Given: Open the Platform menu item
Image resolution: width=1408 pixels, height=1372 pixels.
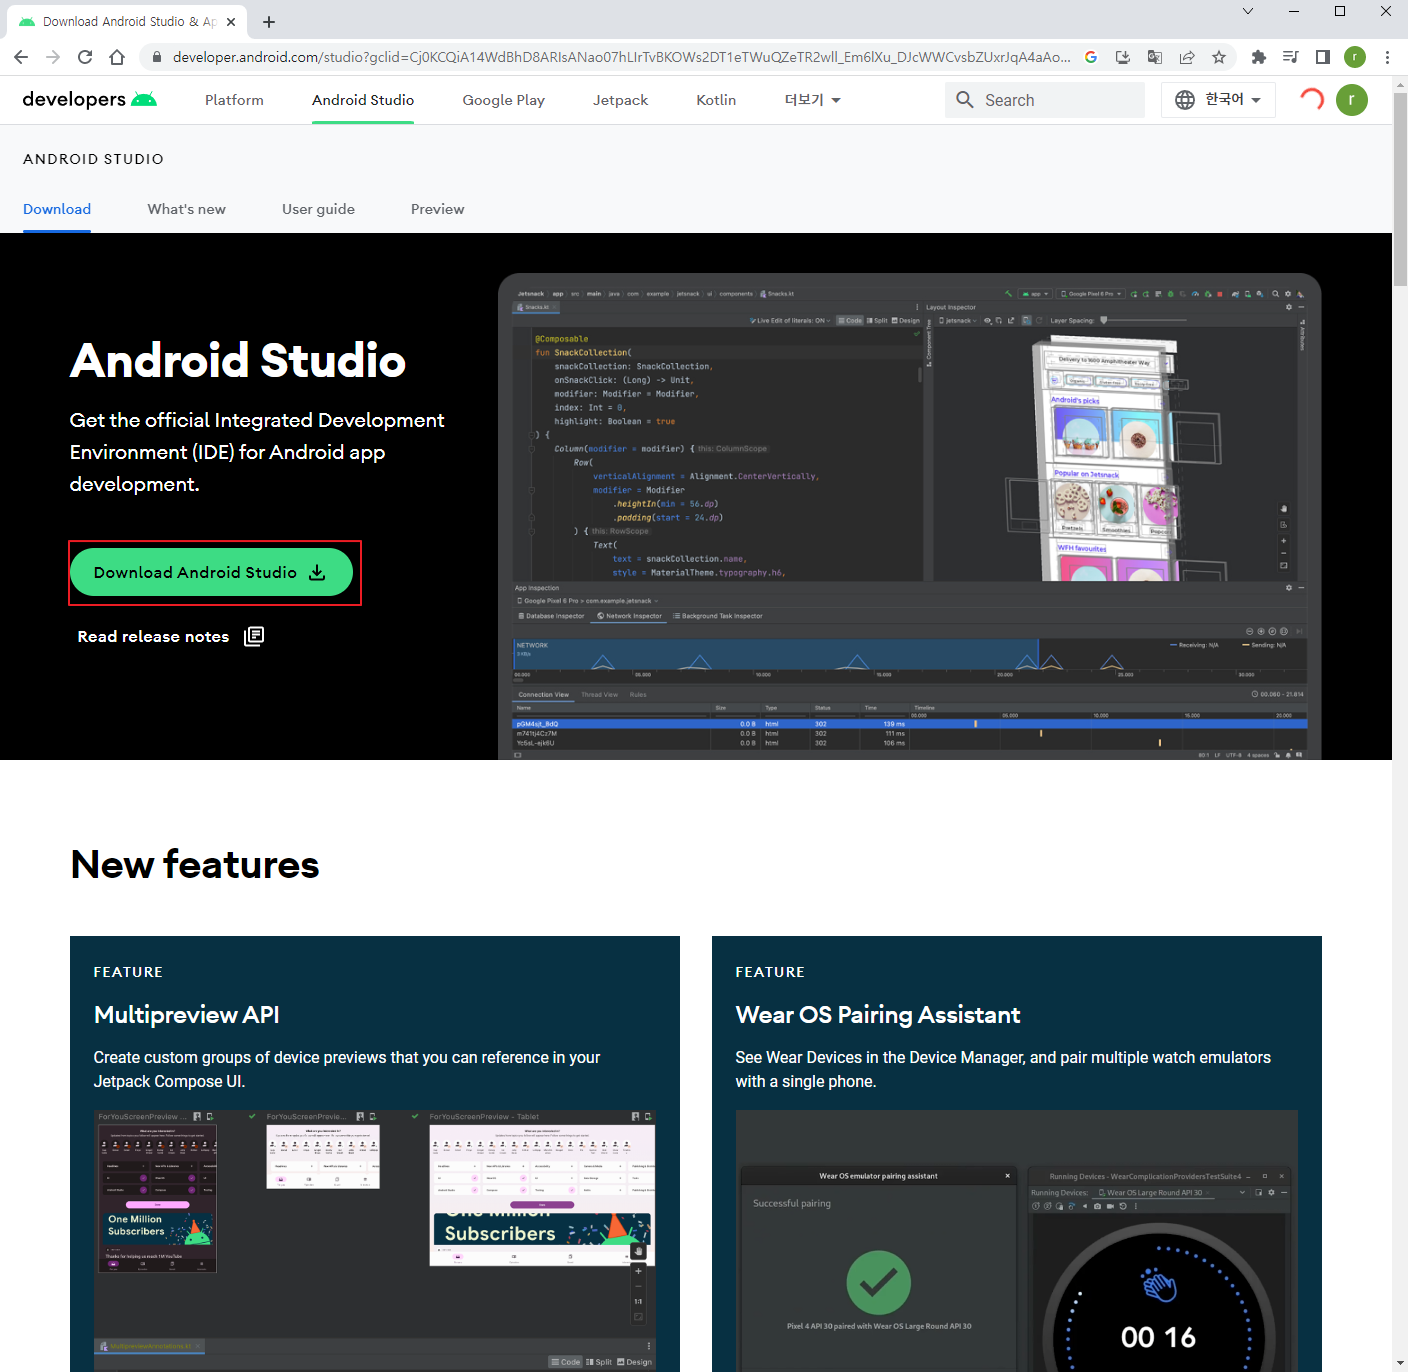Looking at the screenshot, I should tap(234, 100).
